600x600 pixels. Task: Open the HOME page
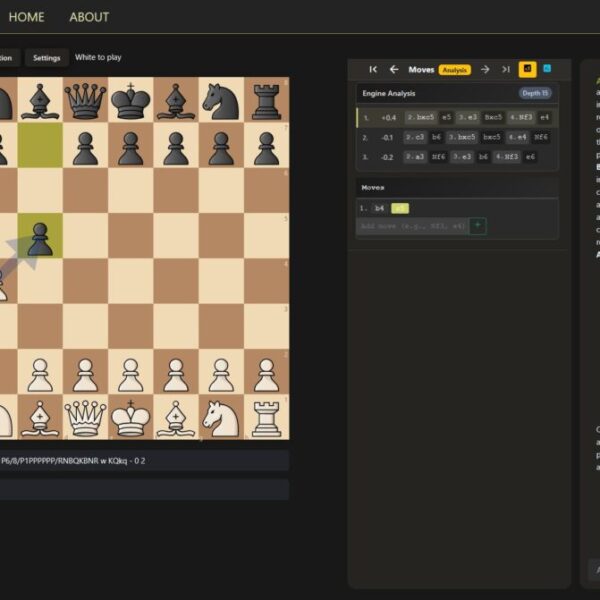[x=26, y=17]
